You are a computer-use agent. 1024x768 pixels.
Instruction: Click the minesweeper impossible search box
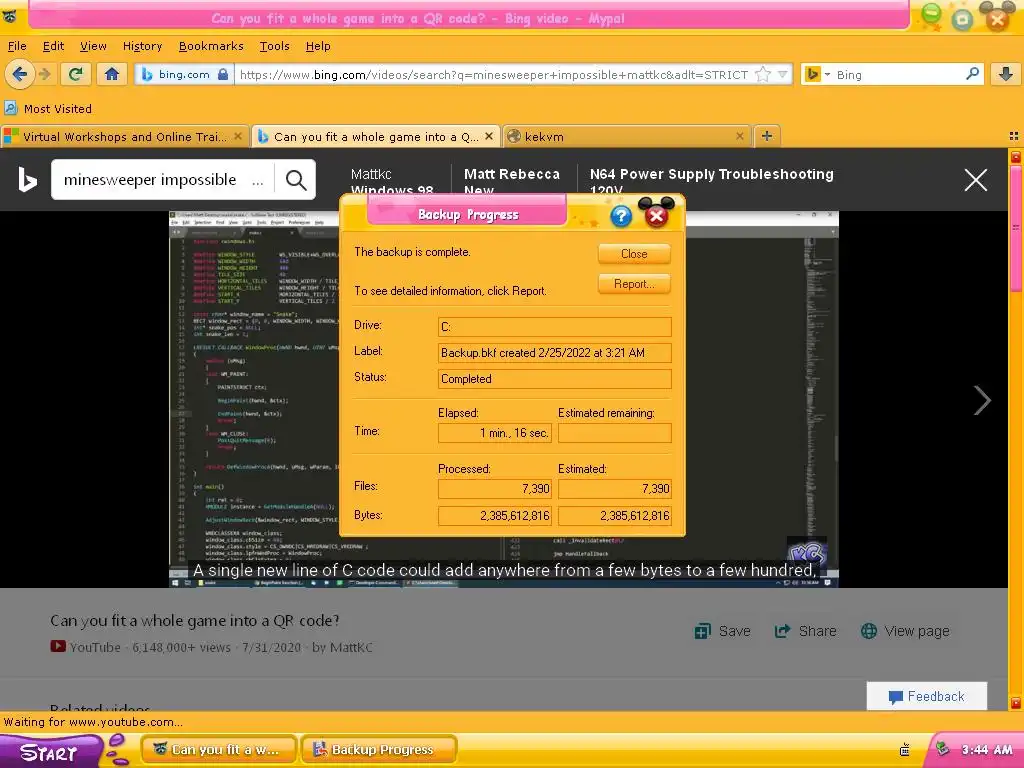click(x=163, y=180)
